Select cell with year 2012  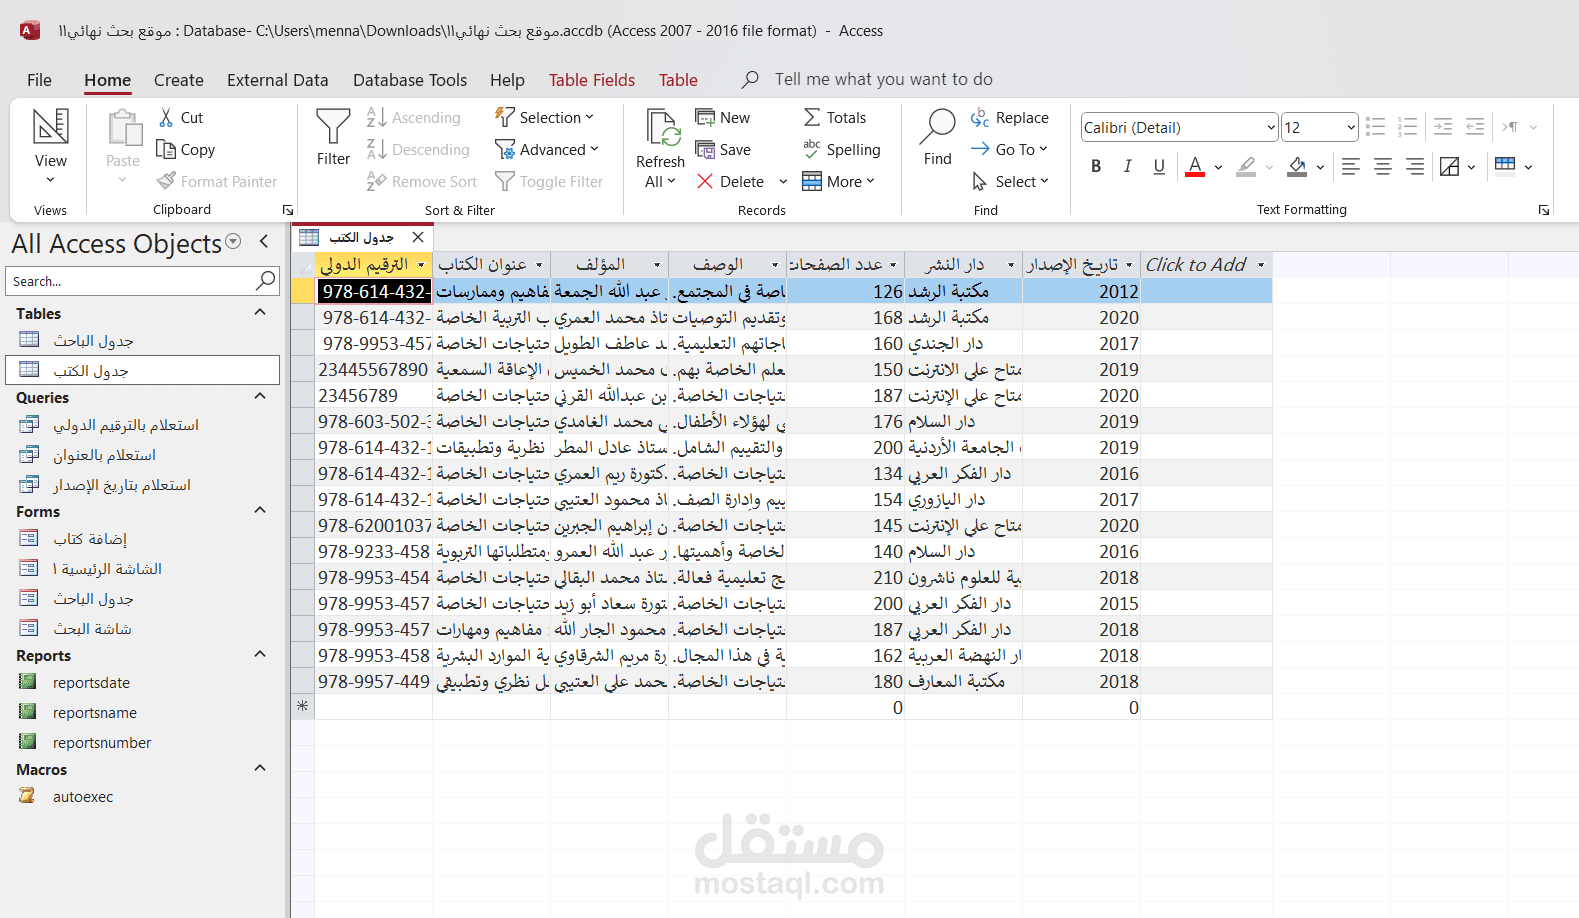1081,291
